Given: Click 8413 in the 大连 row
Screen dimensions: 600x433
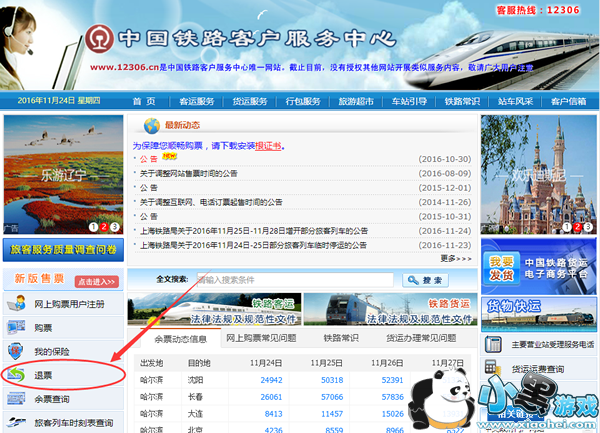Looking at the screenshot, I should [274, 413].
